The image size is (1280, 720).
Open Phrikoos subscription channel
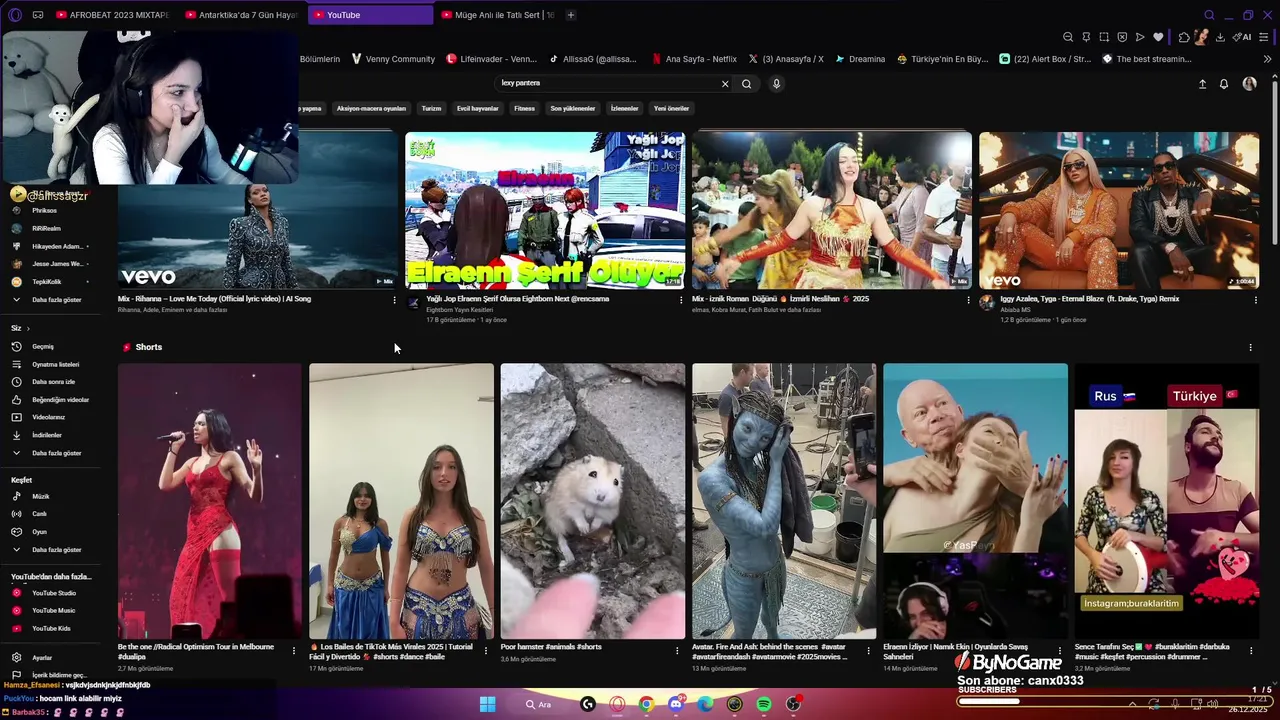coord(44,211)
